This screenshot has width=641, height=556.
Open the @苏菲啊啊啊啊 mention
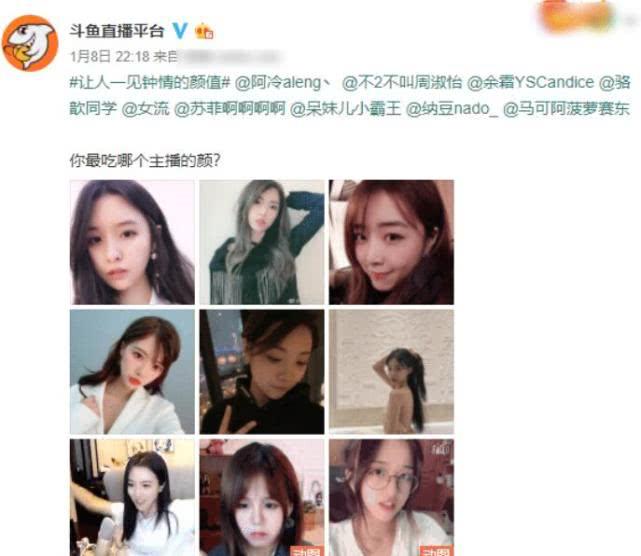pos(229,109)
